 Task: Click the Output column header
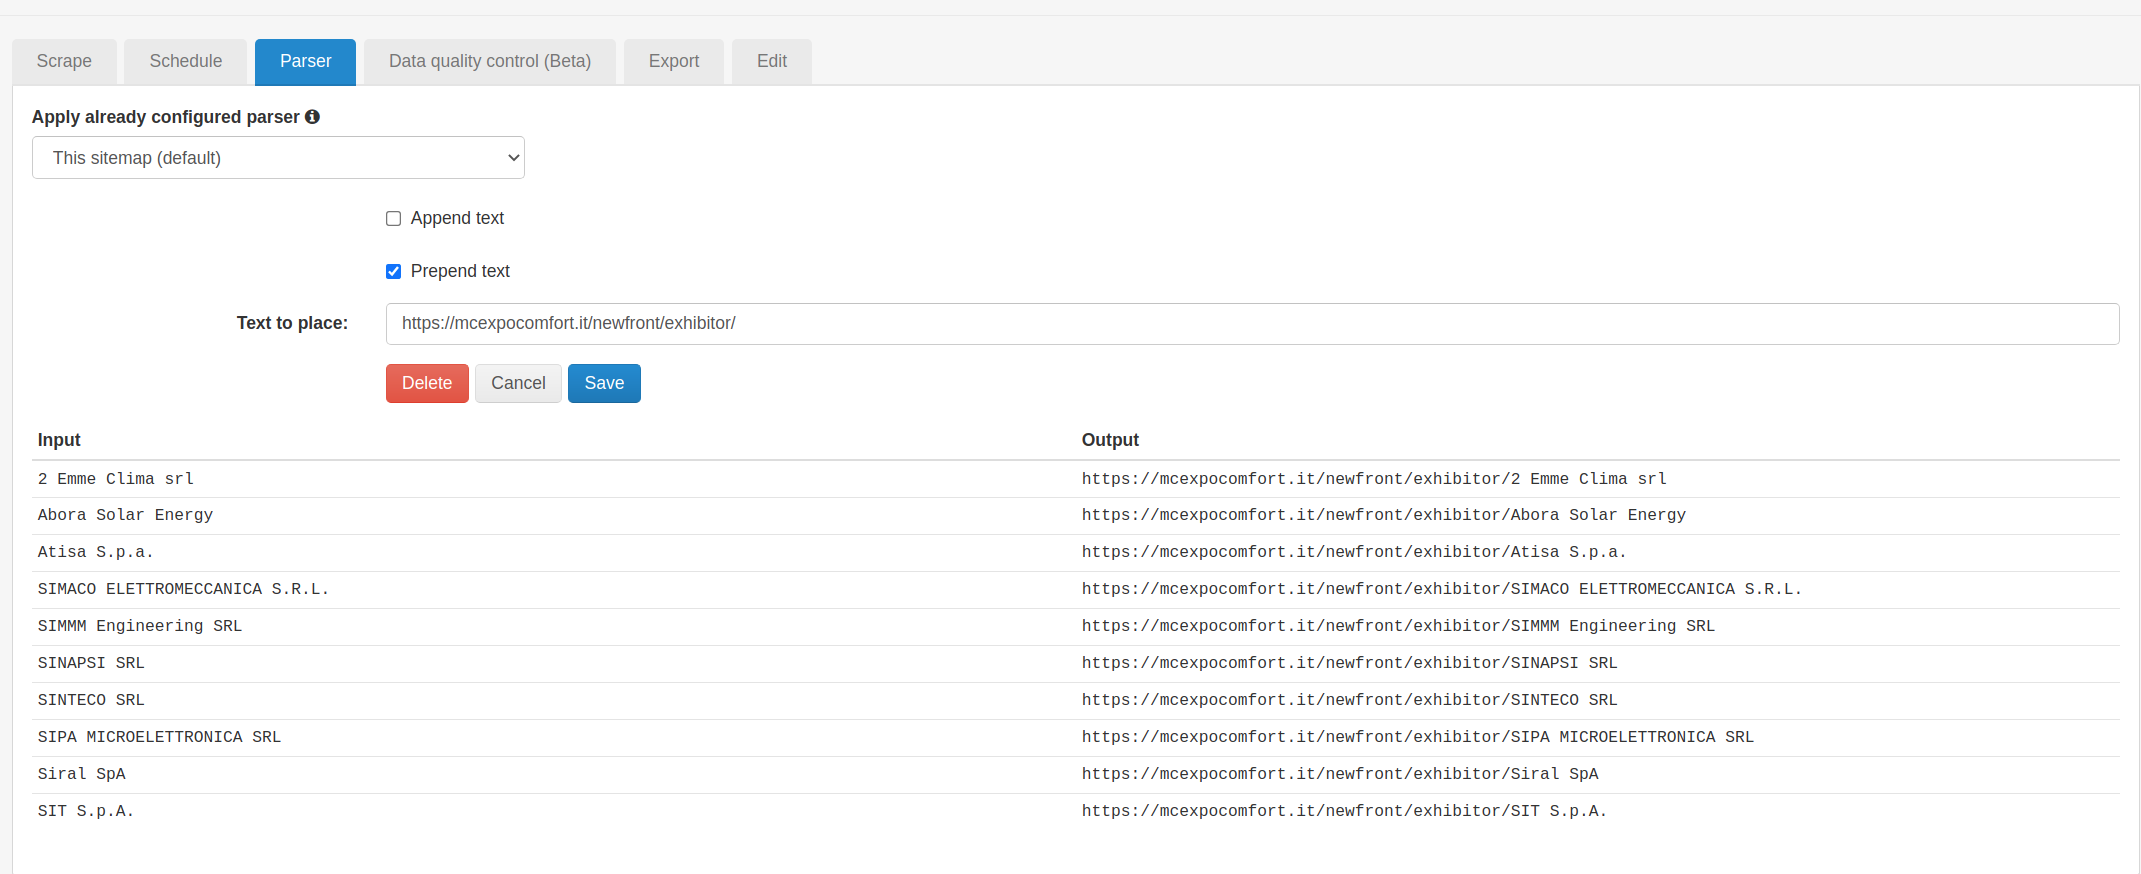pyautogui.click(x=1110, y=440)
